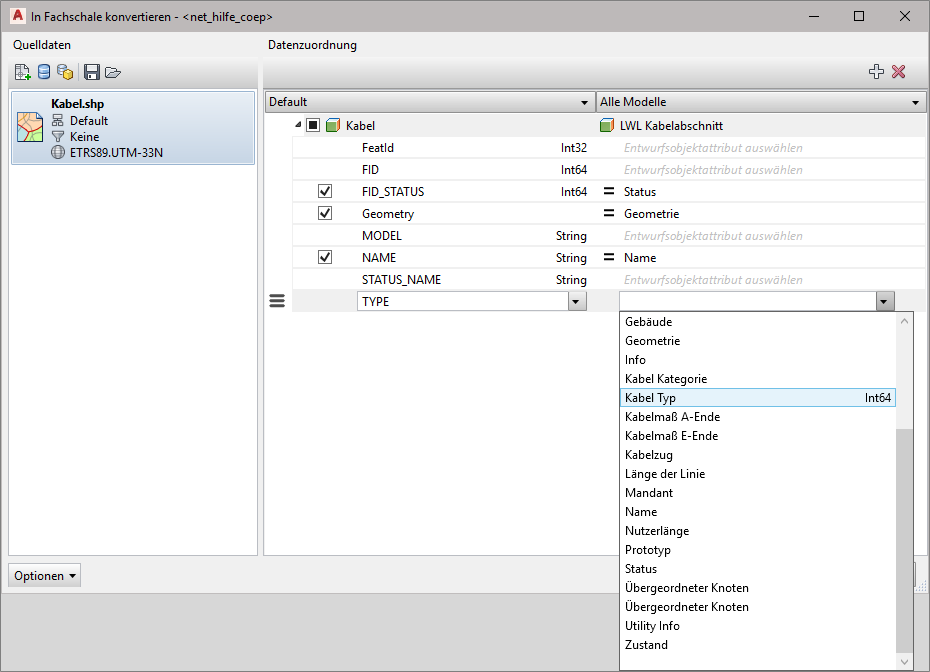Click the add file source icon

pos(23,72)
